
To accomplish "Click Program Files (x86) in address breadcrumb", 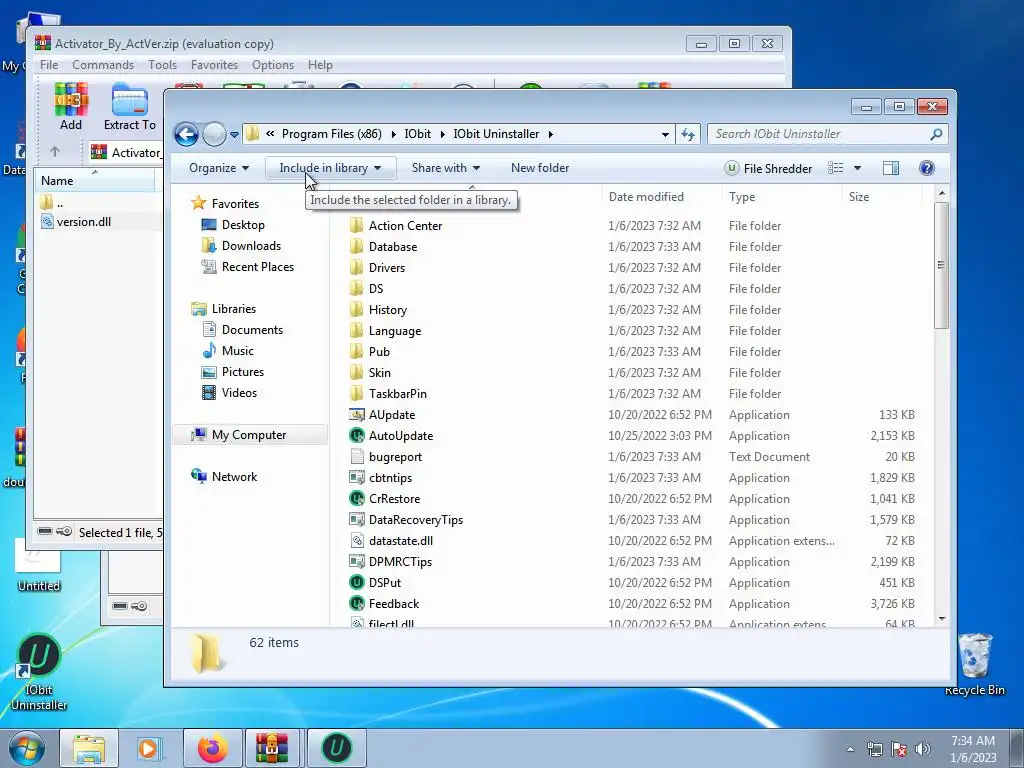I will 331,134.
